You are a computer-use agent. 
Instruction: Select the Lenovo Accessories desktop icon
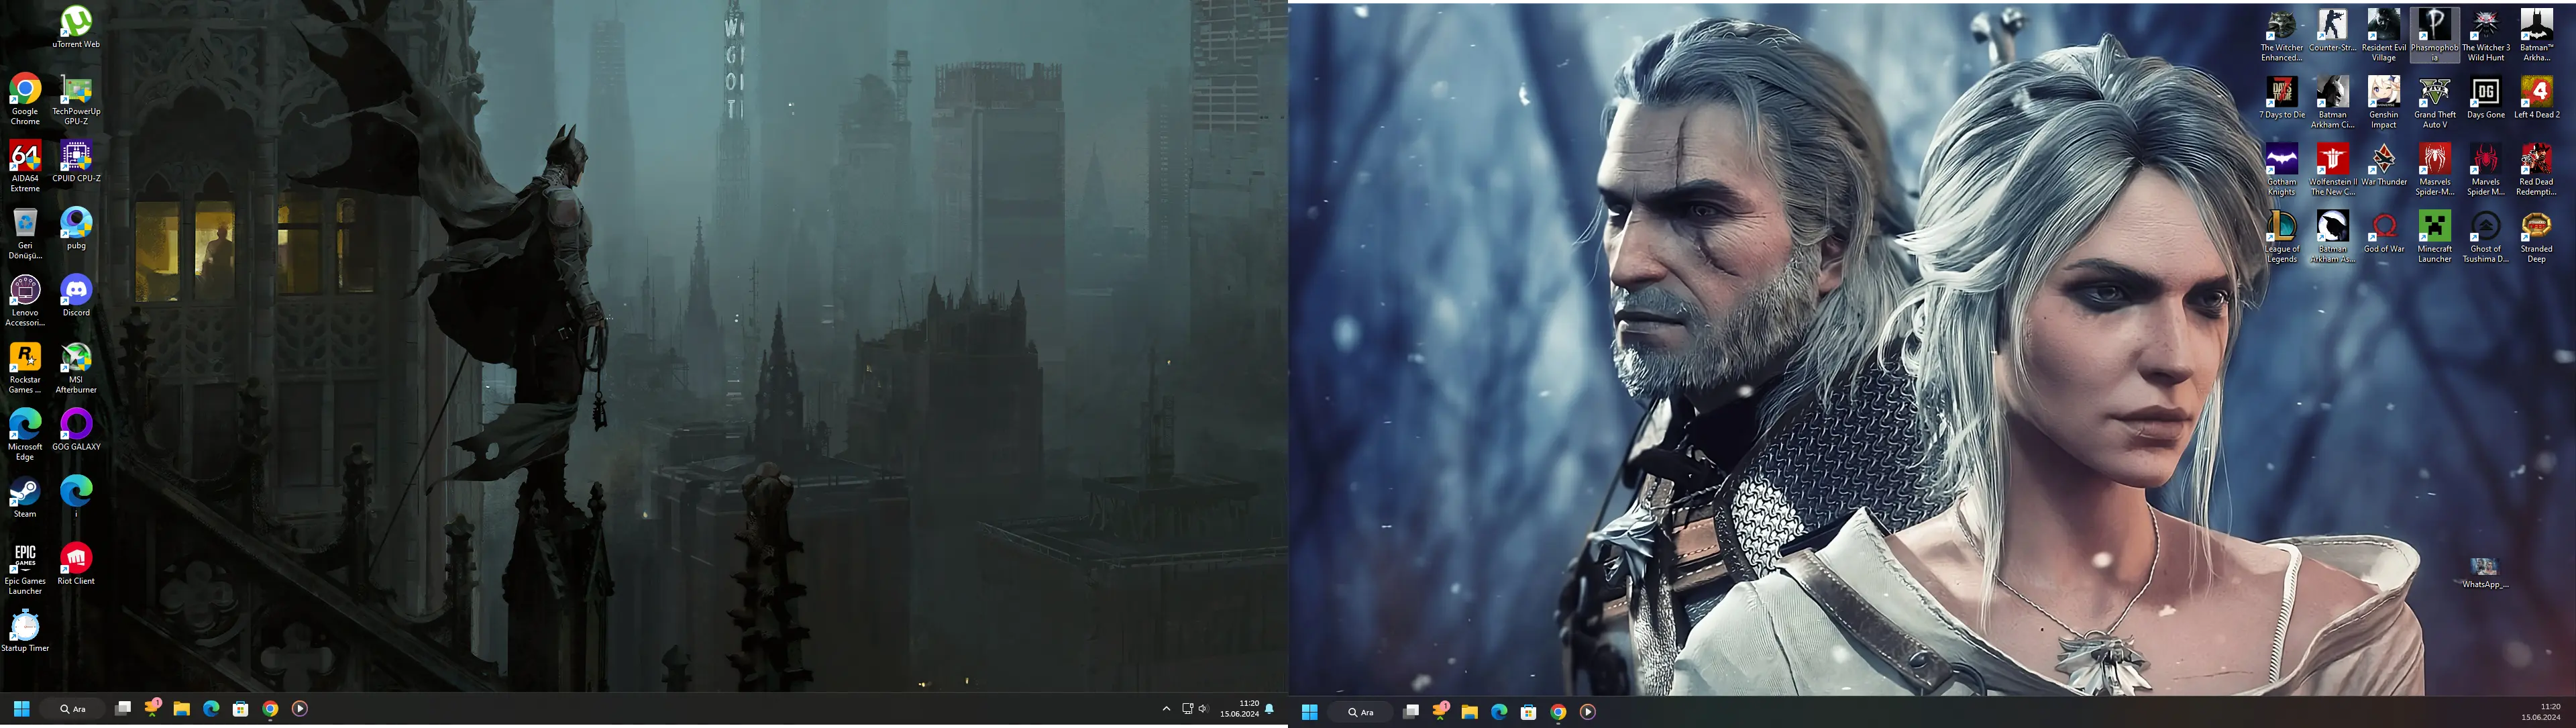(25, 300)
